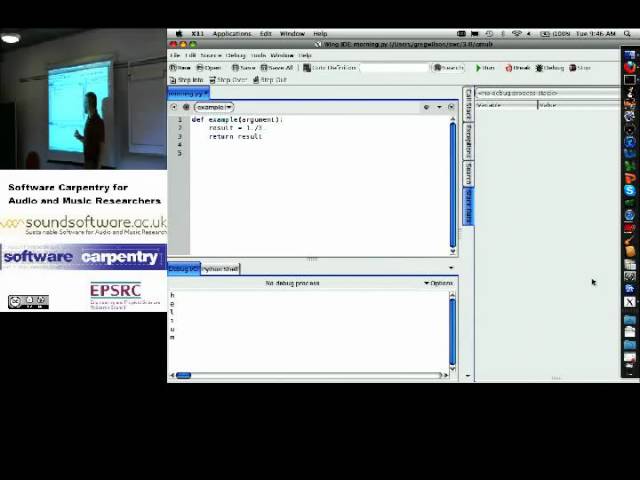The image size is (640, 480).
Task: Open the Applications menu in the menu bar
Action: pos(232,34)
